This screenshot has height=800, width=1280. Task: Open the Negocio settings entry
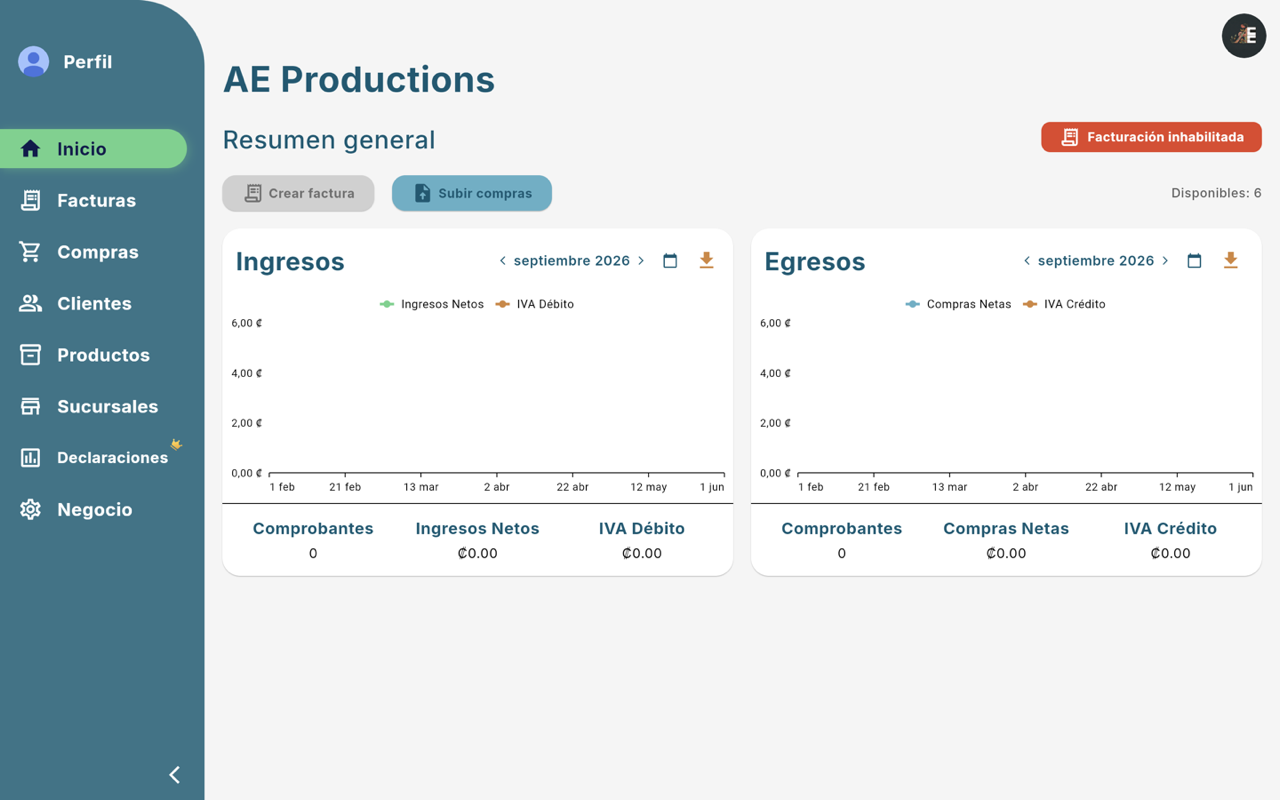(93, 509)
